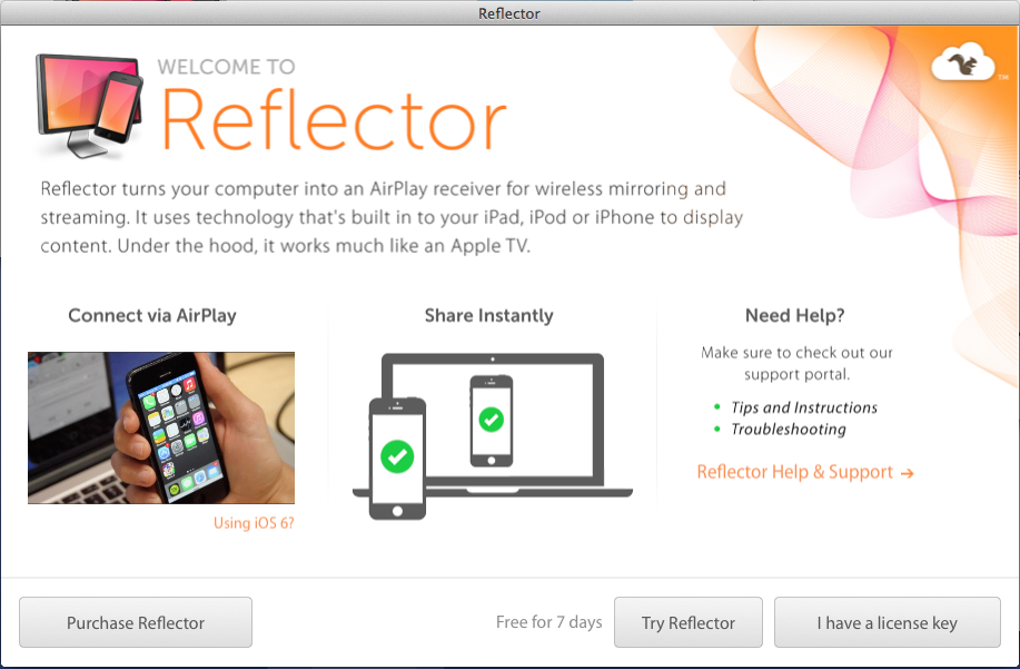Click the green bullet beside Tips and Instructions
The height and width of the screenshot is (669, 1020).
point(717,407)
